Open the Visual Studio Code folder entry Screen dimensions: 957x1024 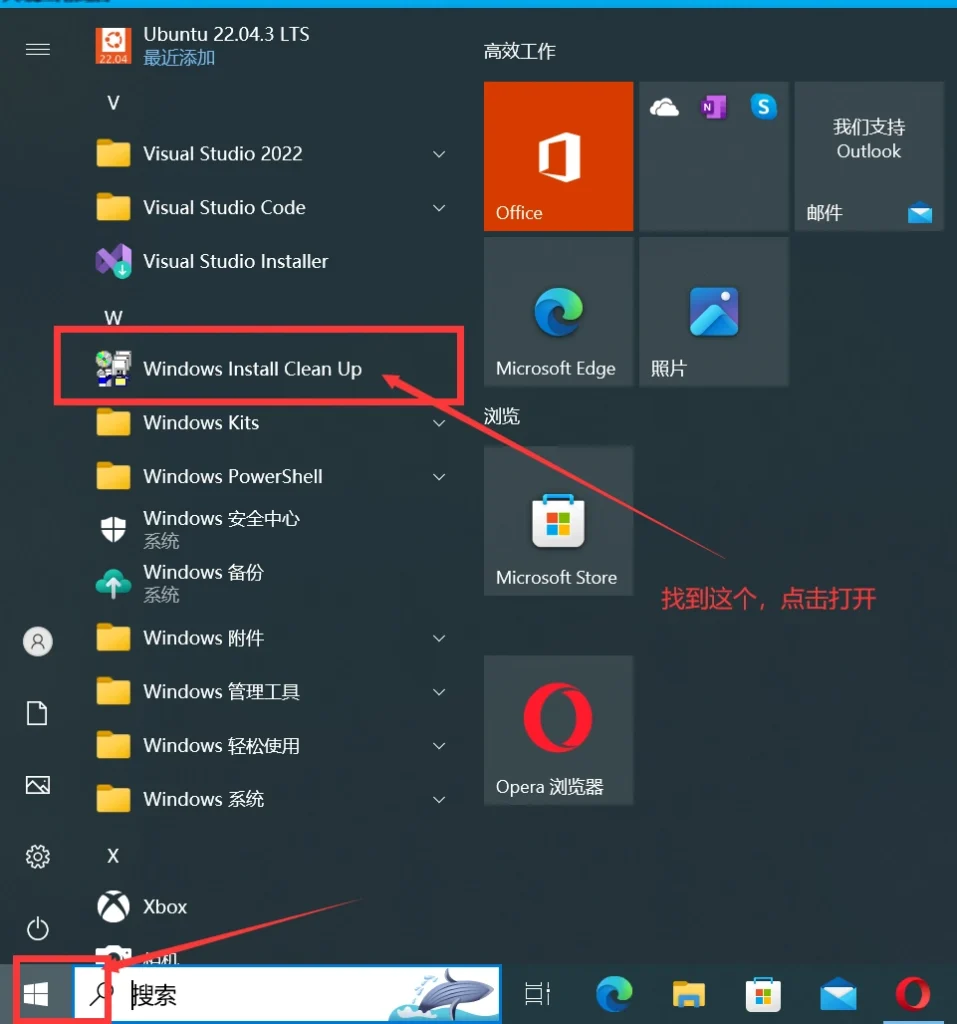coord(272,208)
